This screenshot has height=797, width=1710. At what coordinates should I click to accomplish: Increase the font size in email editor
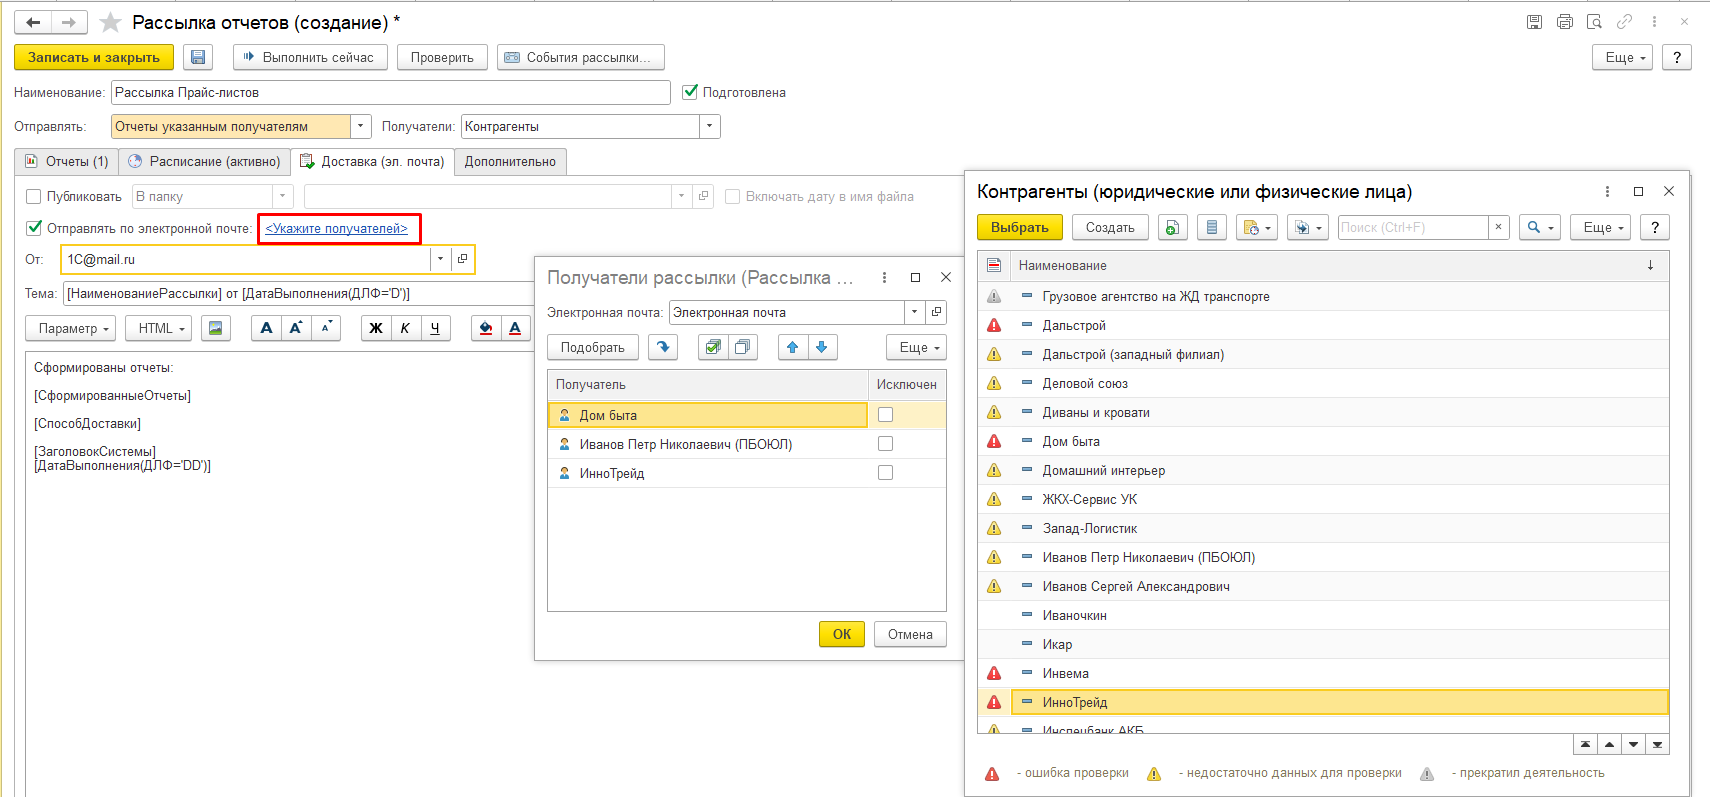(296, 328)
